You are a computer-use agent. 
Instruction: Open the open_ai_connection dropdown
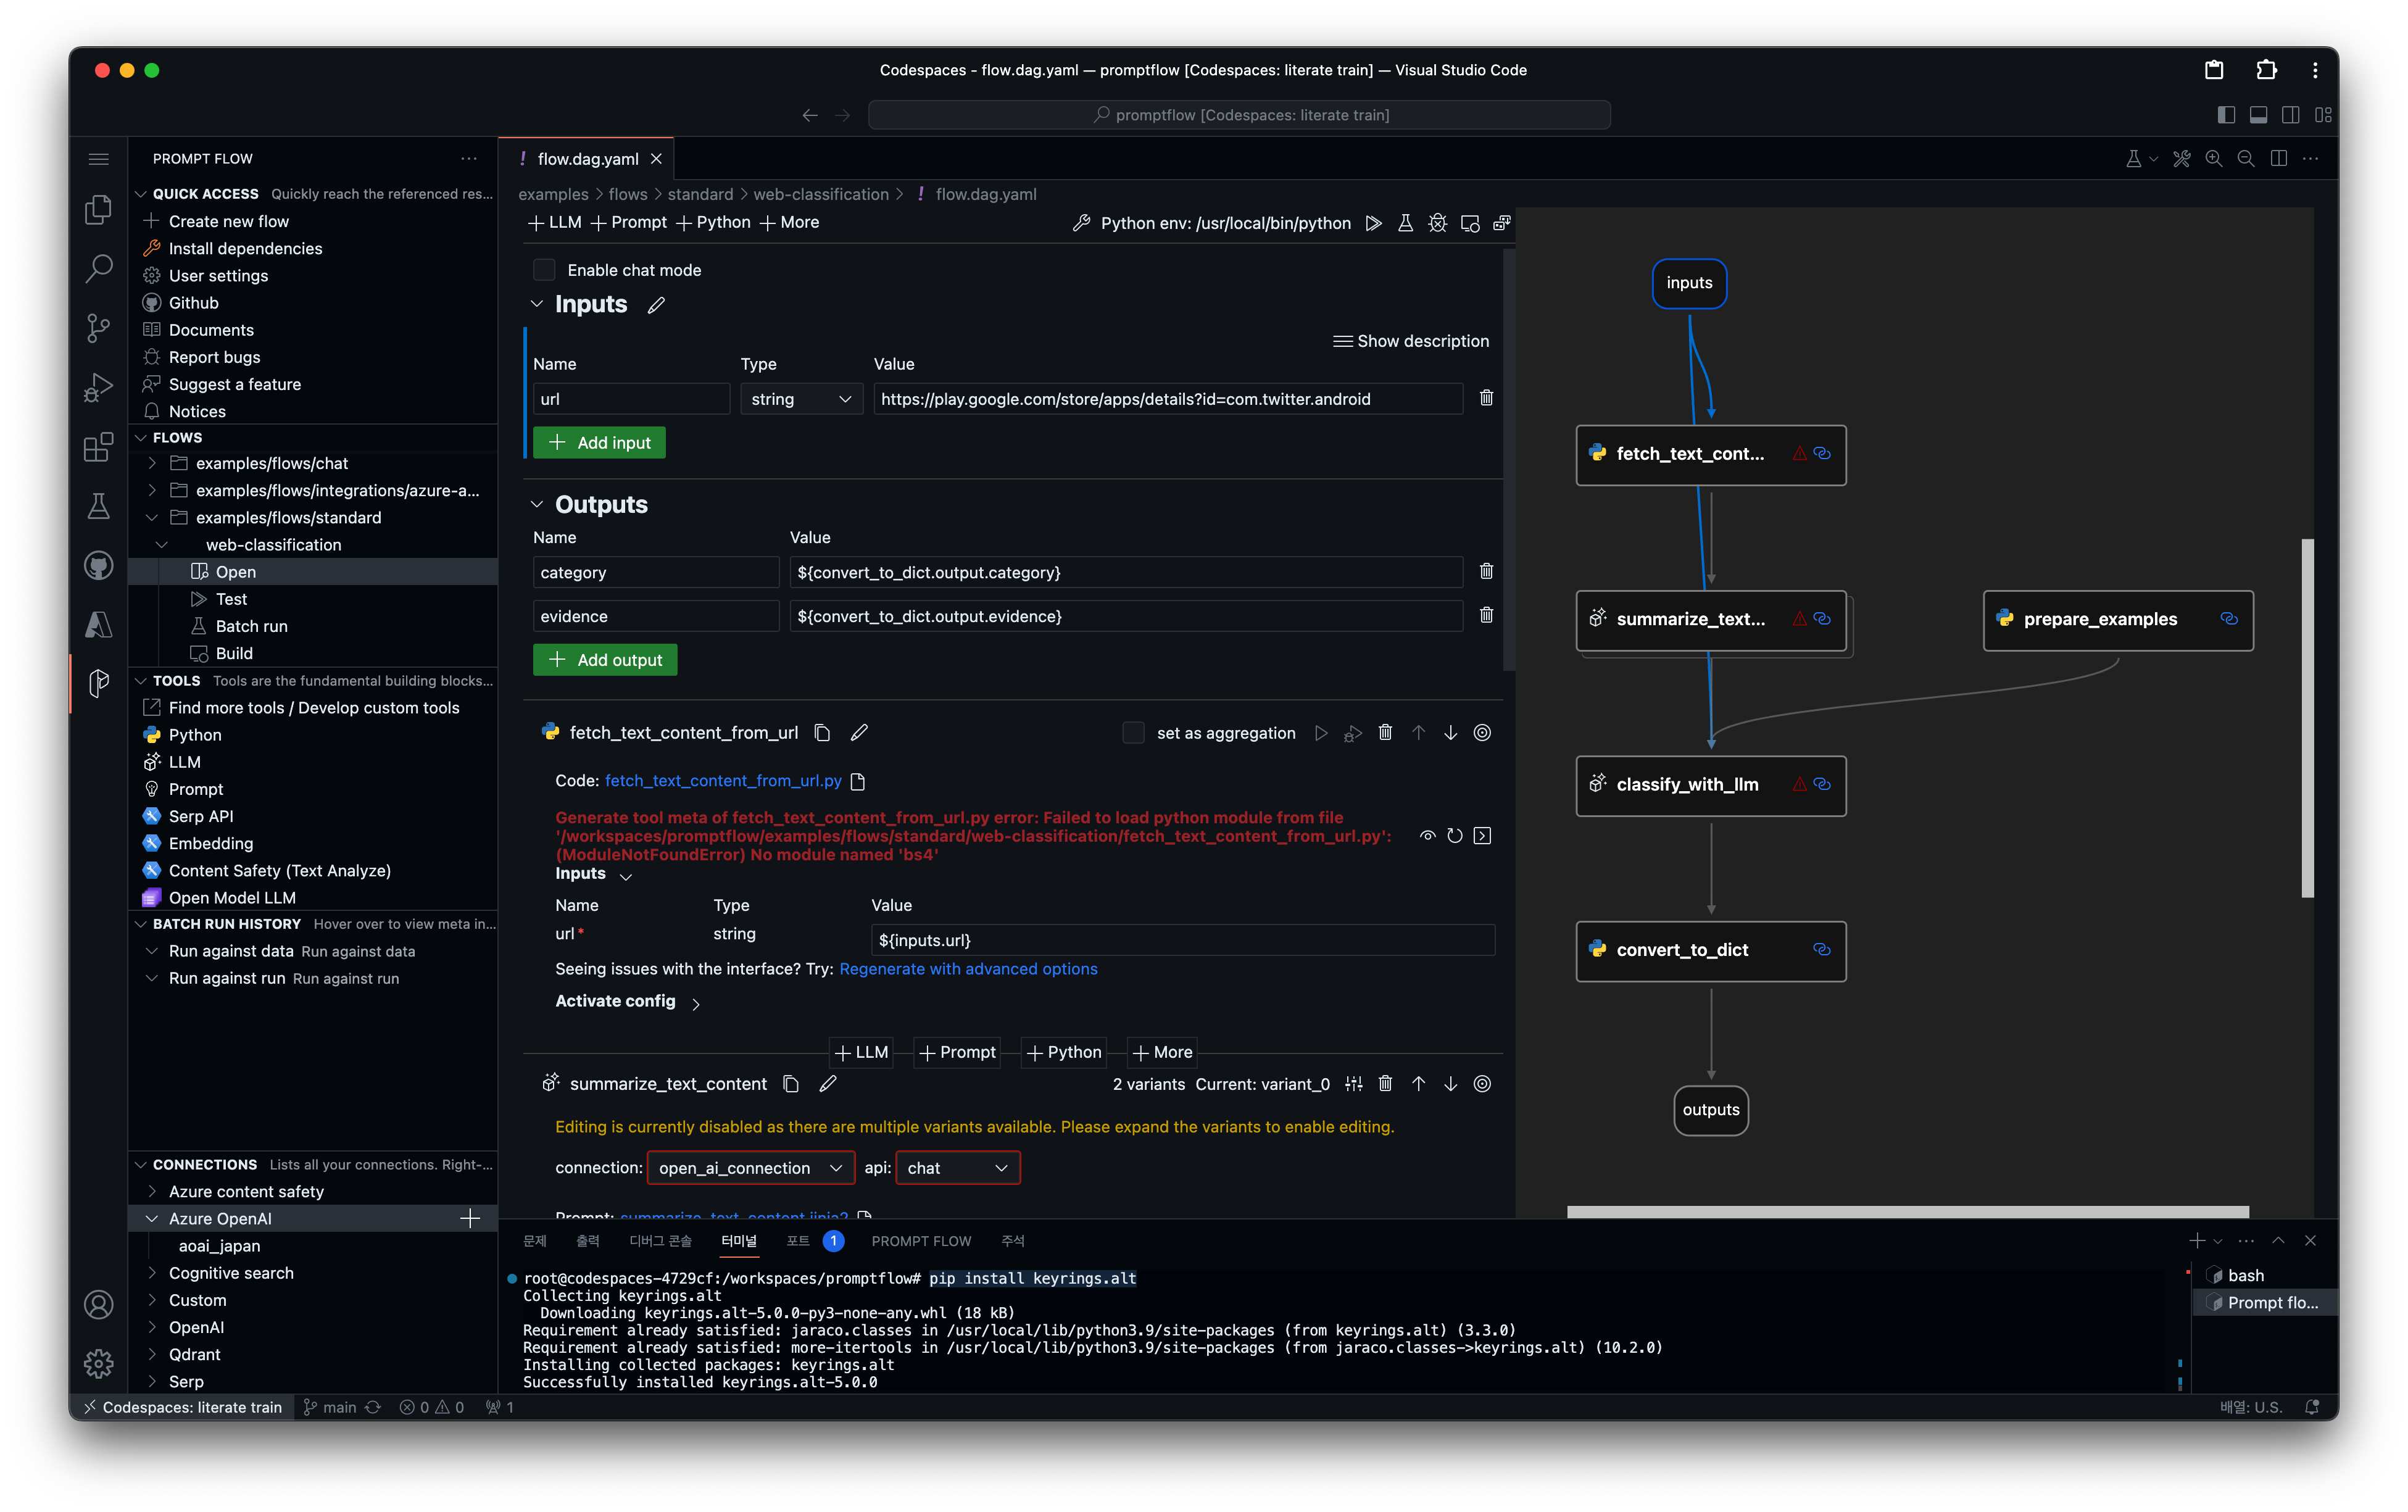pyautogui.click(x=750, y=1168)
